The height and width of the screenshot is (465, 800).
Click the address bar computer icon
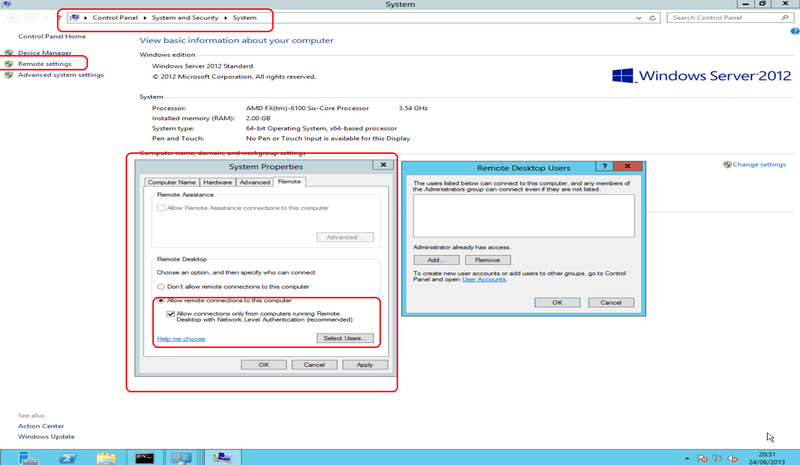click(x=74, y=17)
